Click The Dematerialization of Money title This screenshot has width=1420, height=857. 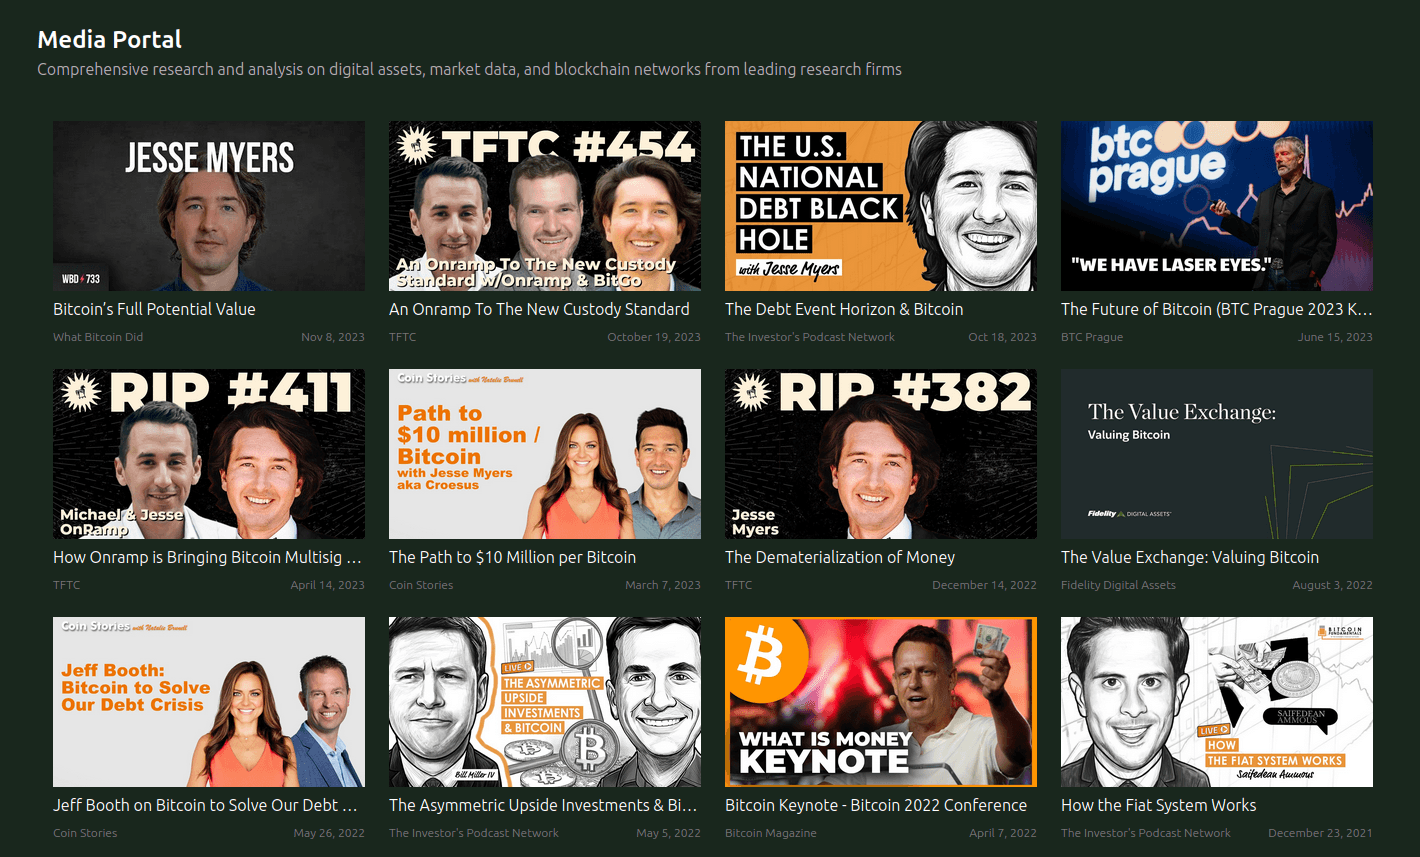840,557
